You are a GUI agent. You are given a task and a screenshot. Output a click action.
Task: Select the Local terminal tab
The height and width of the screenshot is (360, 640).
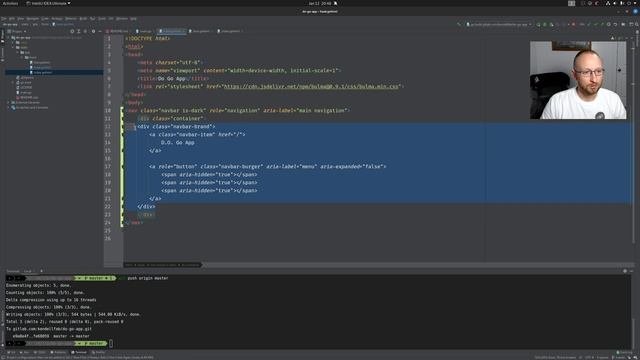click(28, 271)
